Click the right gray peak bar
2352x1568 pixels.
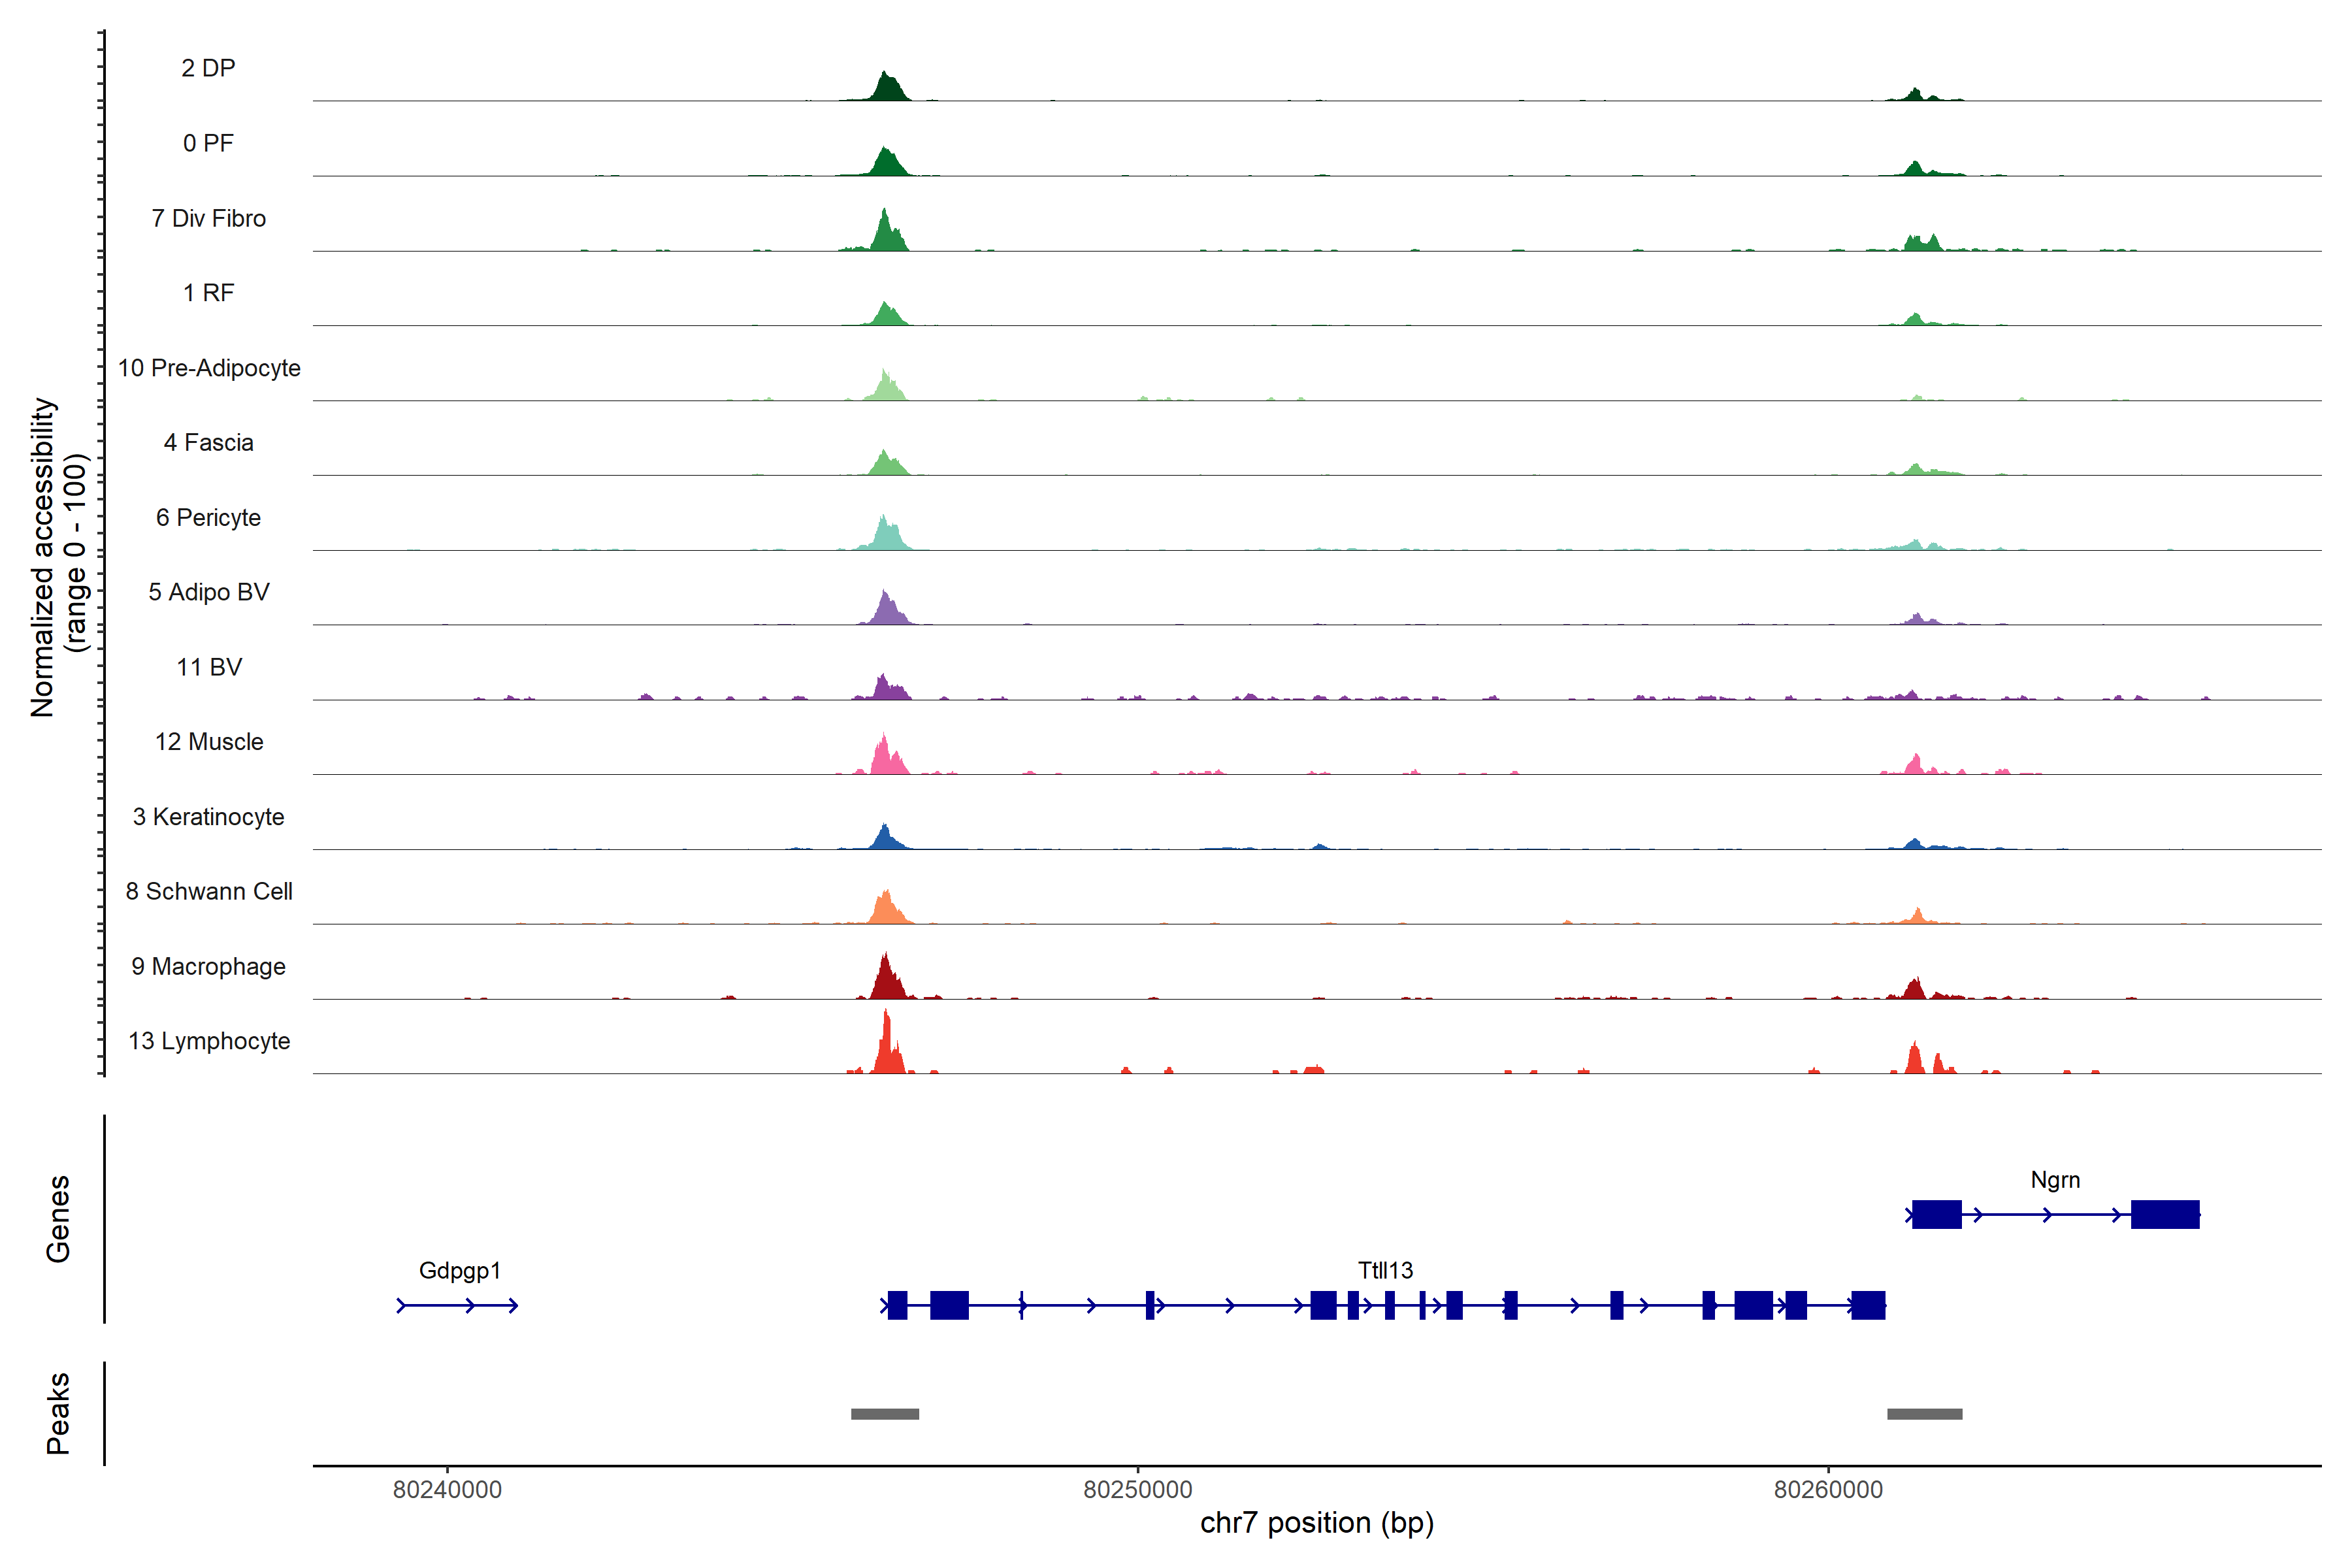[x=1924, y=1414]
